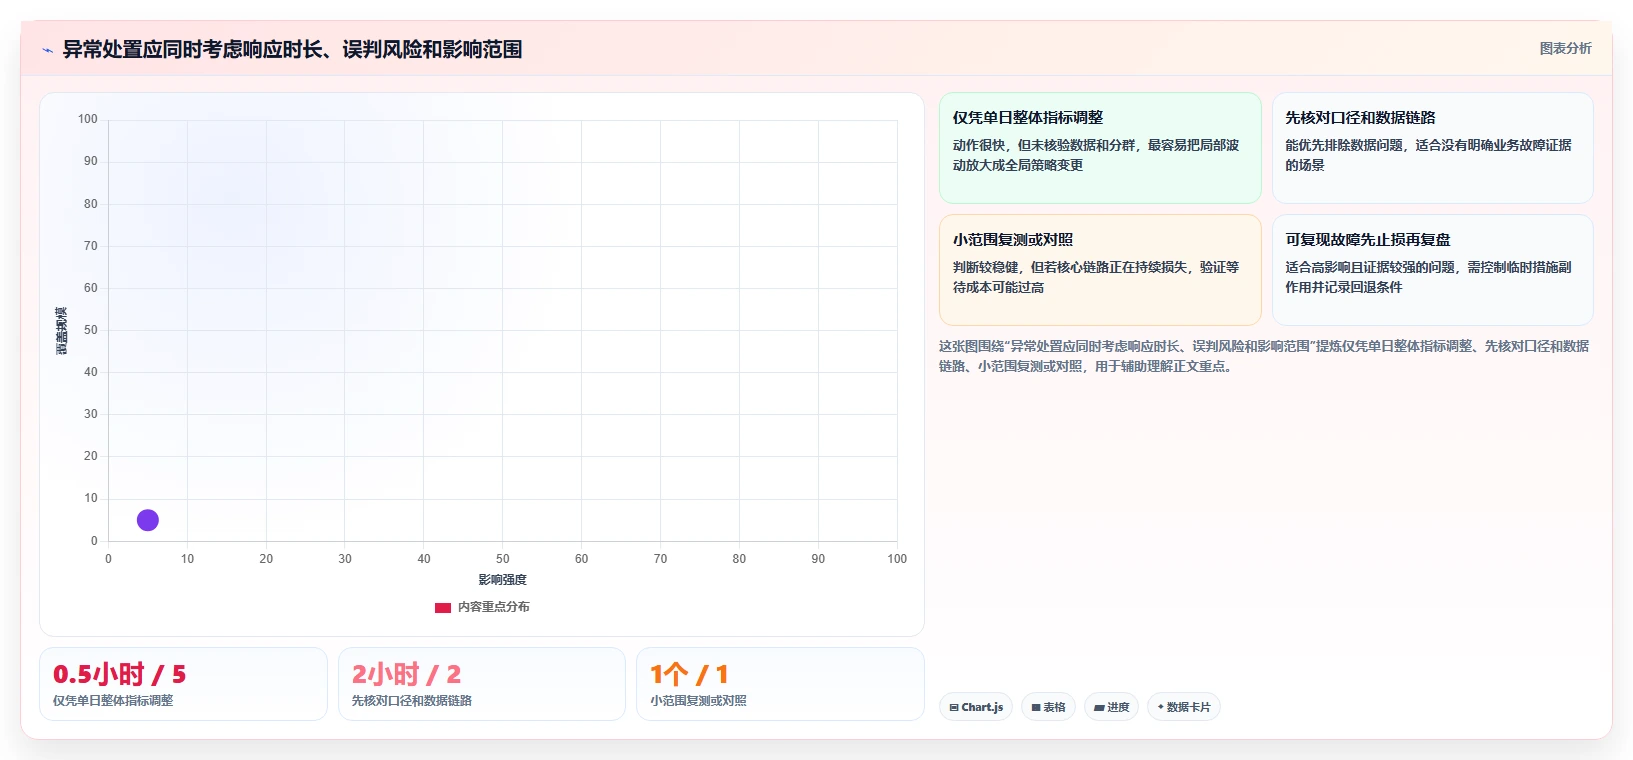This screenshot has width=1633, height=760.
Task: Click the description starting 能优先排除数据问题
Action: tap(1428, 155)
